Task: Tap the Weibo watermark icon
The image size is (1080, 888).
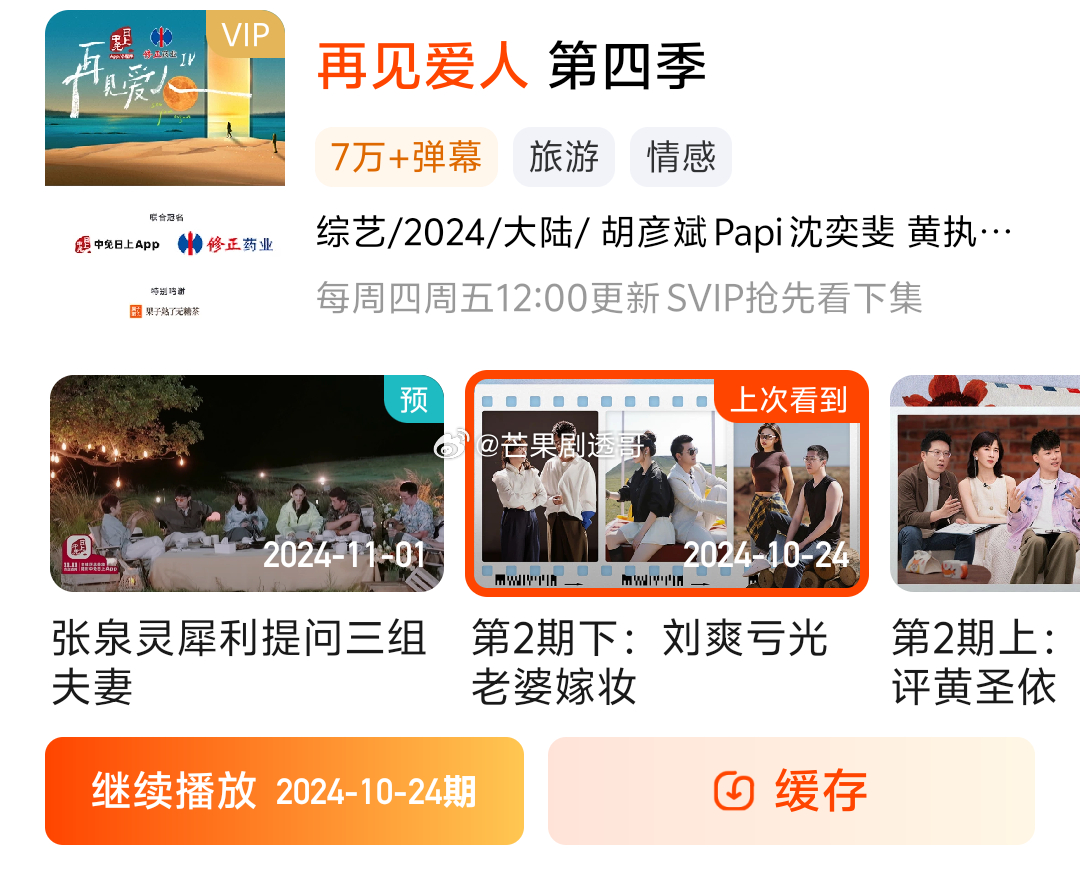Action: (x=450, y=445)
